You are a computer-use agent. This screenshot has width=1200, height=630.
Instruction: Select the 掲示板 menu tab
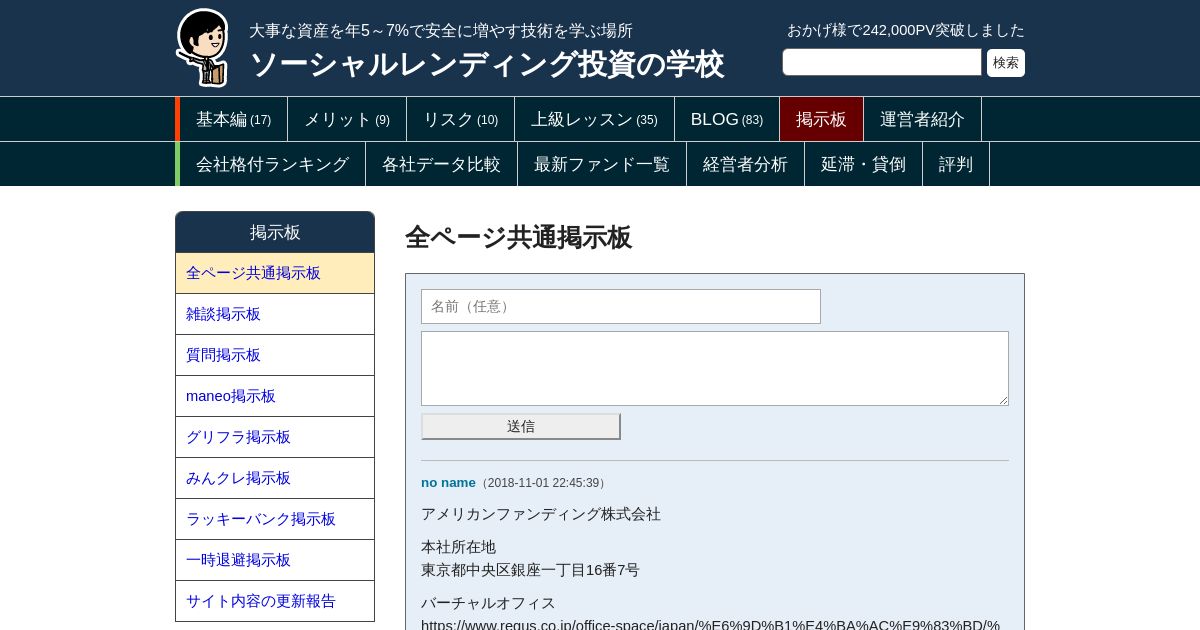pyautogui.click(x=821, y=119)
